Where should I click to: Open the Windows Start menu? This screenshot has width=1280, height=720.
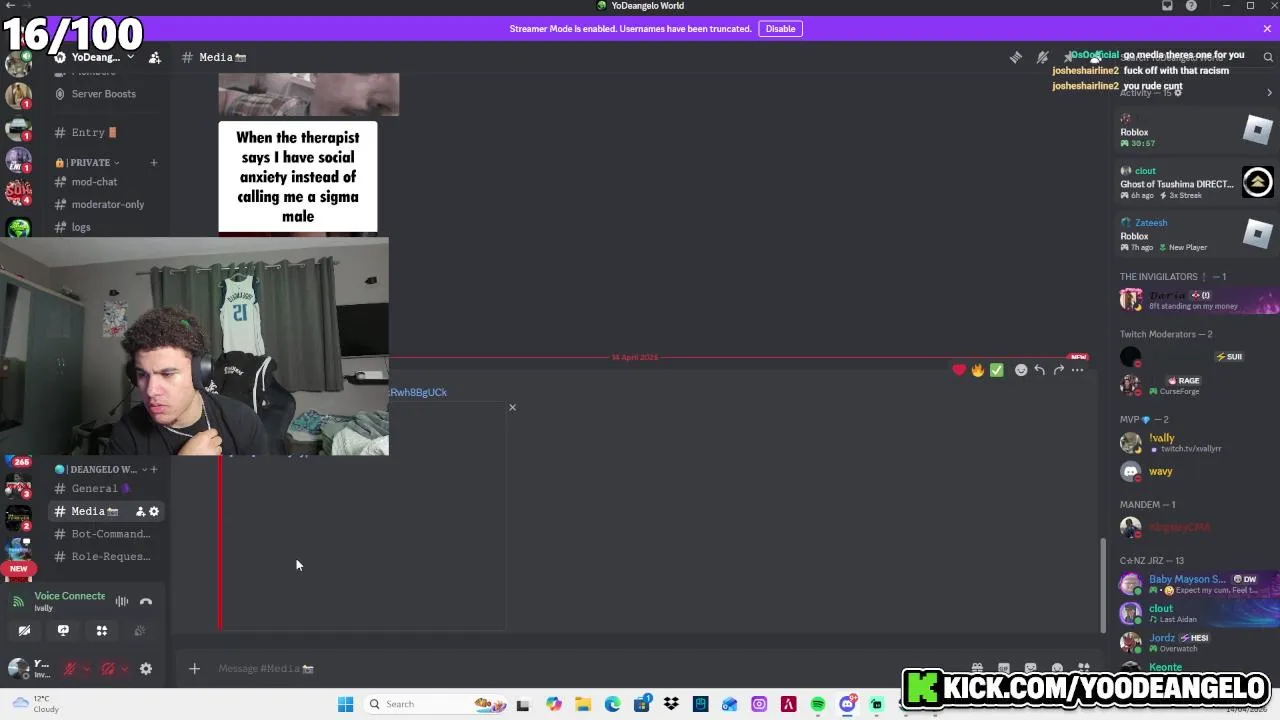345,704
